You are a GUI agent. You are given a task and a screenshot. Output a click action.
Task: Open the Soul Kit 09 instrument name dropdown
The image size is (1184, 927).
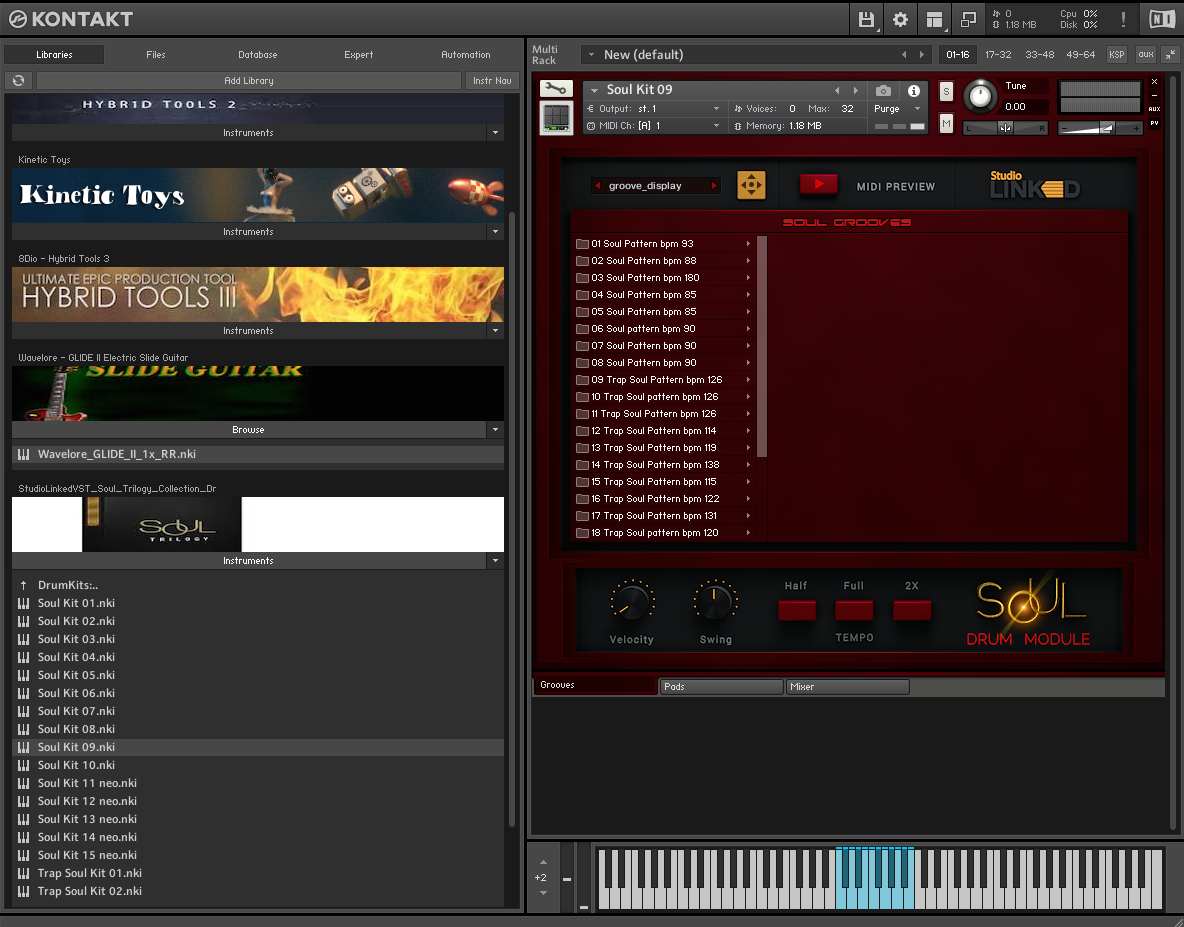pos(595,90)
